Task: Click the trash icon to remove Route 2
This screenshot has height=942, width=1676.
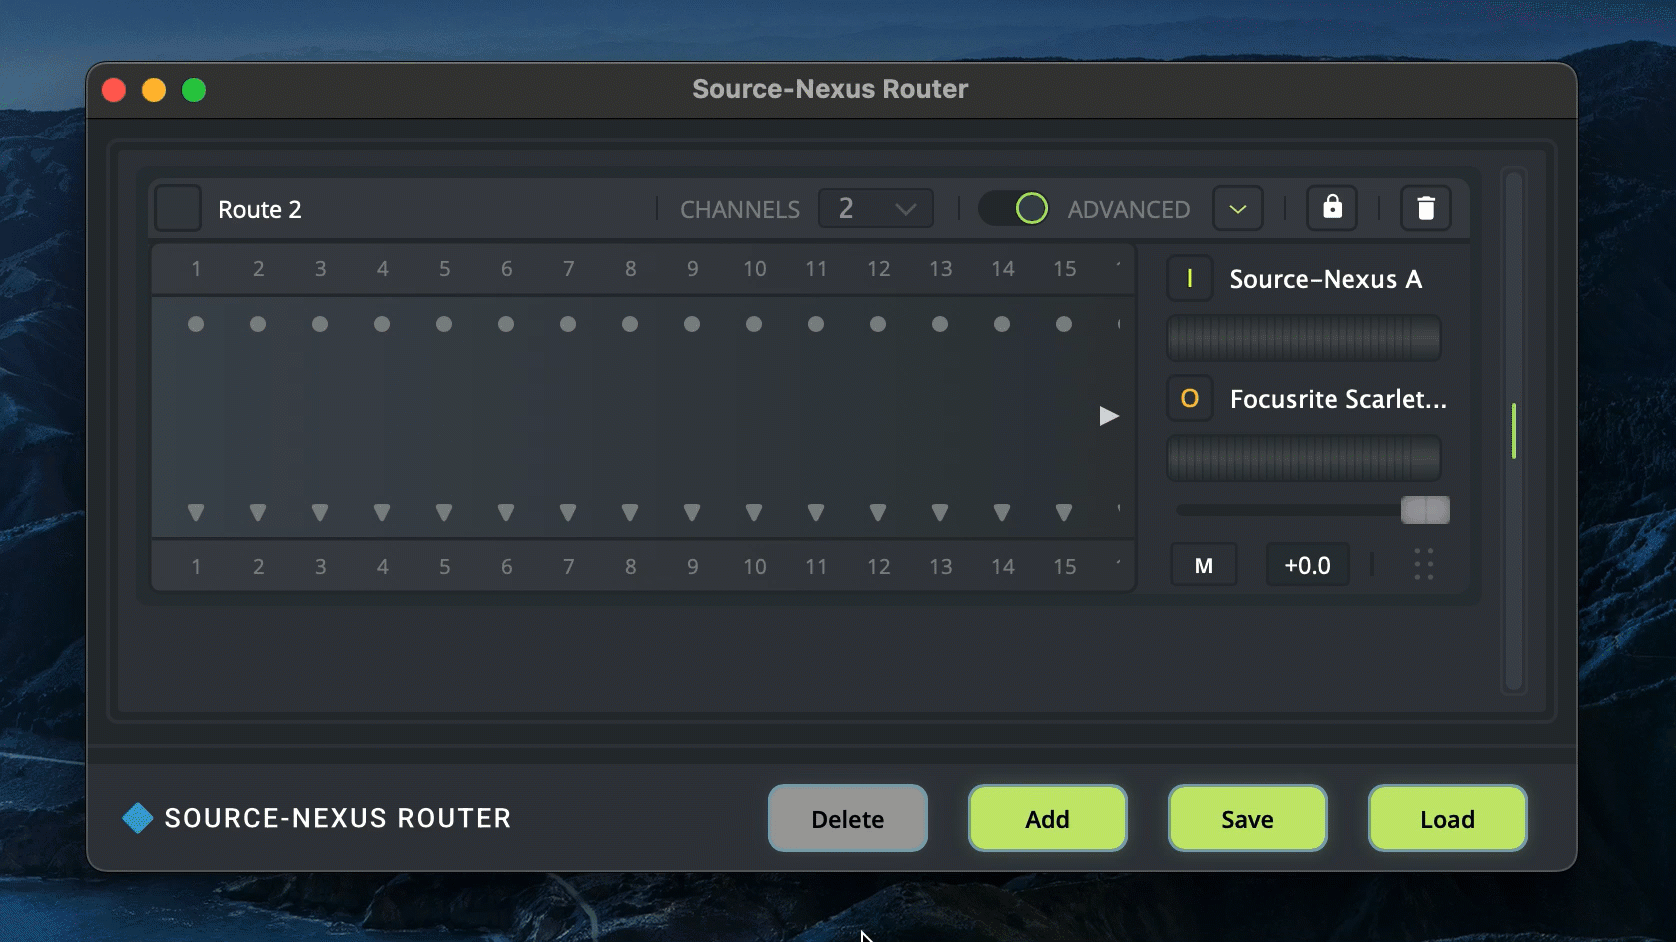Action: (1425, 208)
